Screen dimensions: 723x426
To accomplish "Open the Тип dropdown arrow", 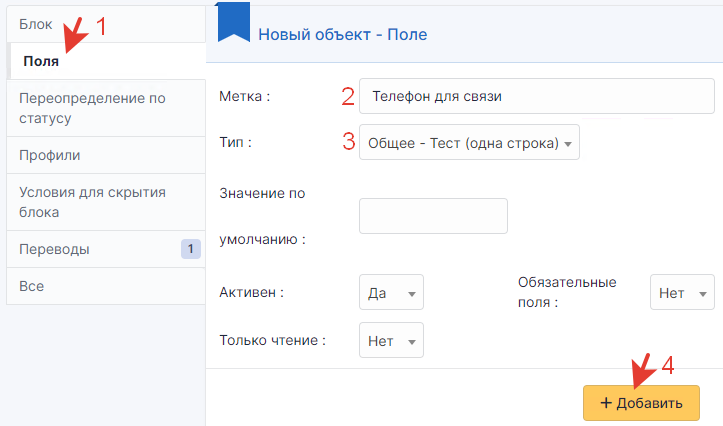I will pos(568,144).
